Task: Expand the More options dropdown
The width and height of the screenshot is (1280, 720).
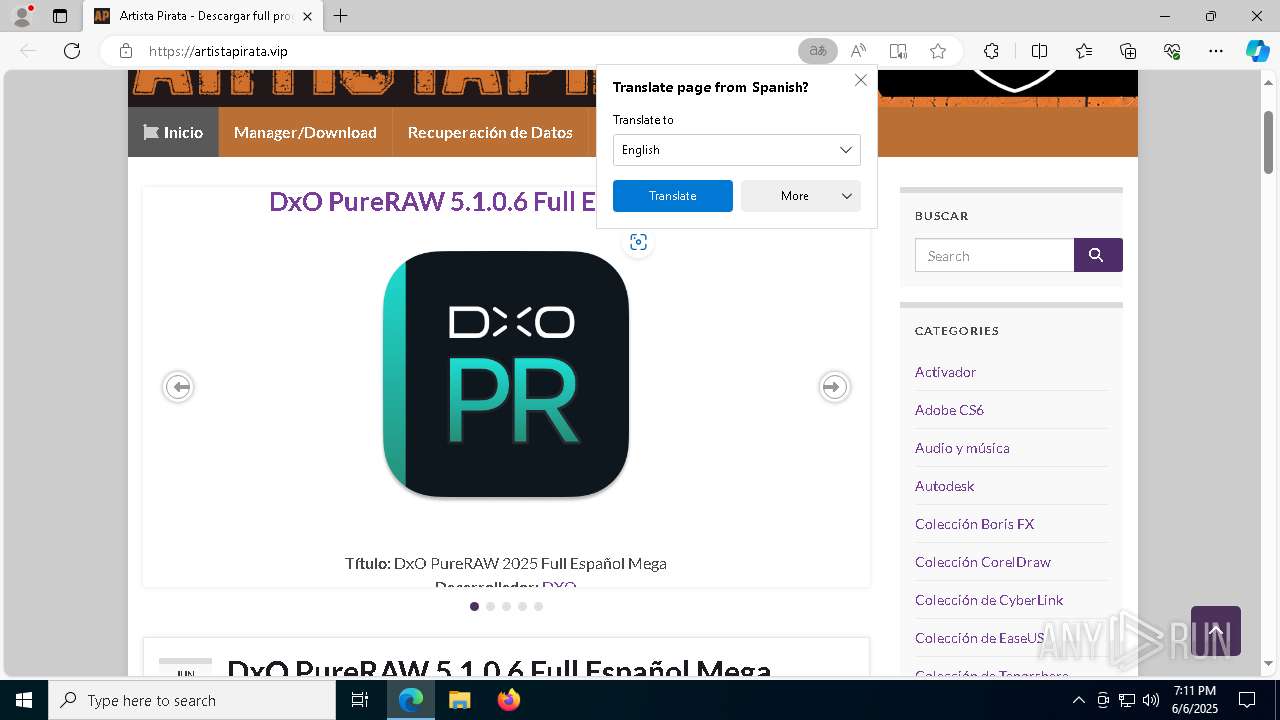Action: 801,196
